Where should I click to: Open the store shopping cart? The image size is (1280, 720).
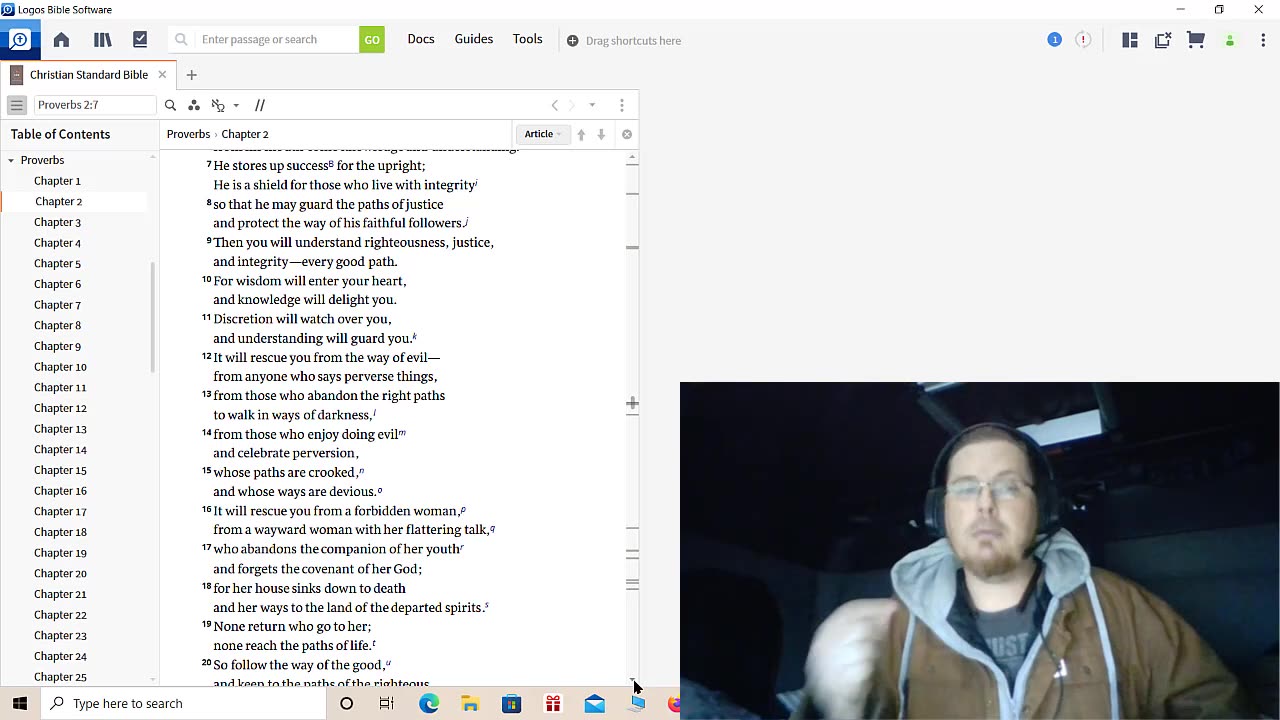pyautogui.click(x=1196, y=40)
